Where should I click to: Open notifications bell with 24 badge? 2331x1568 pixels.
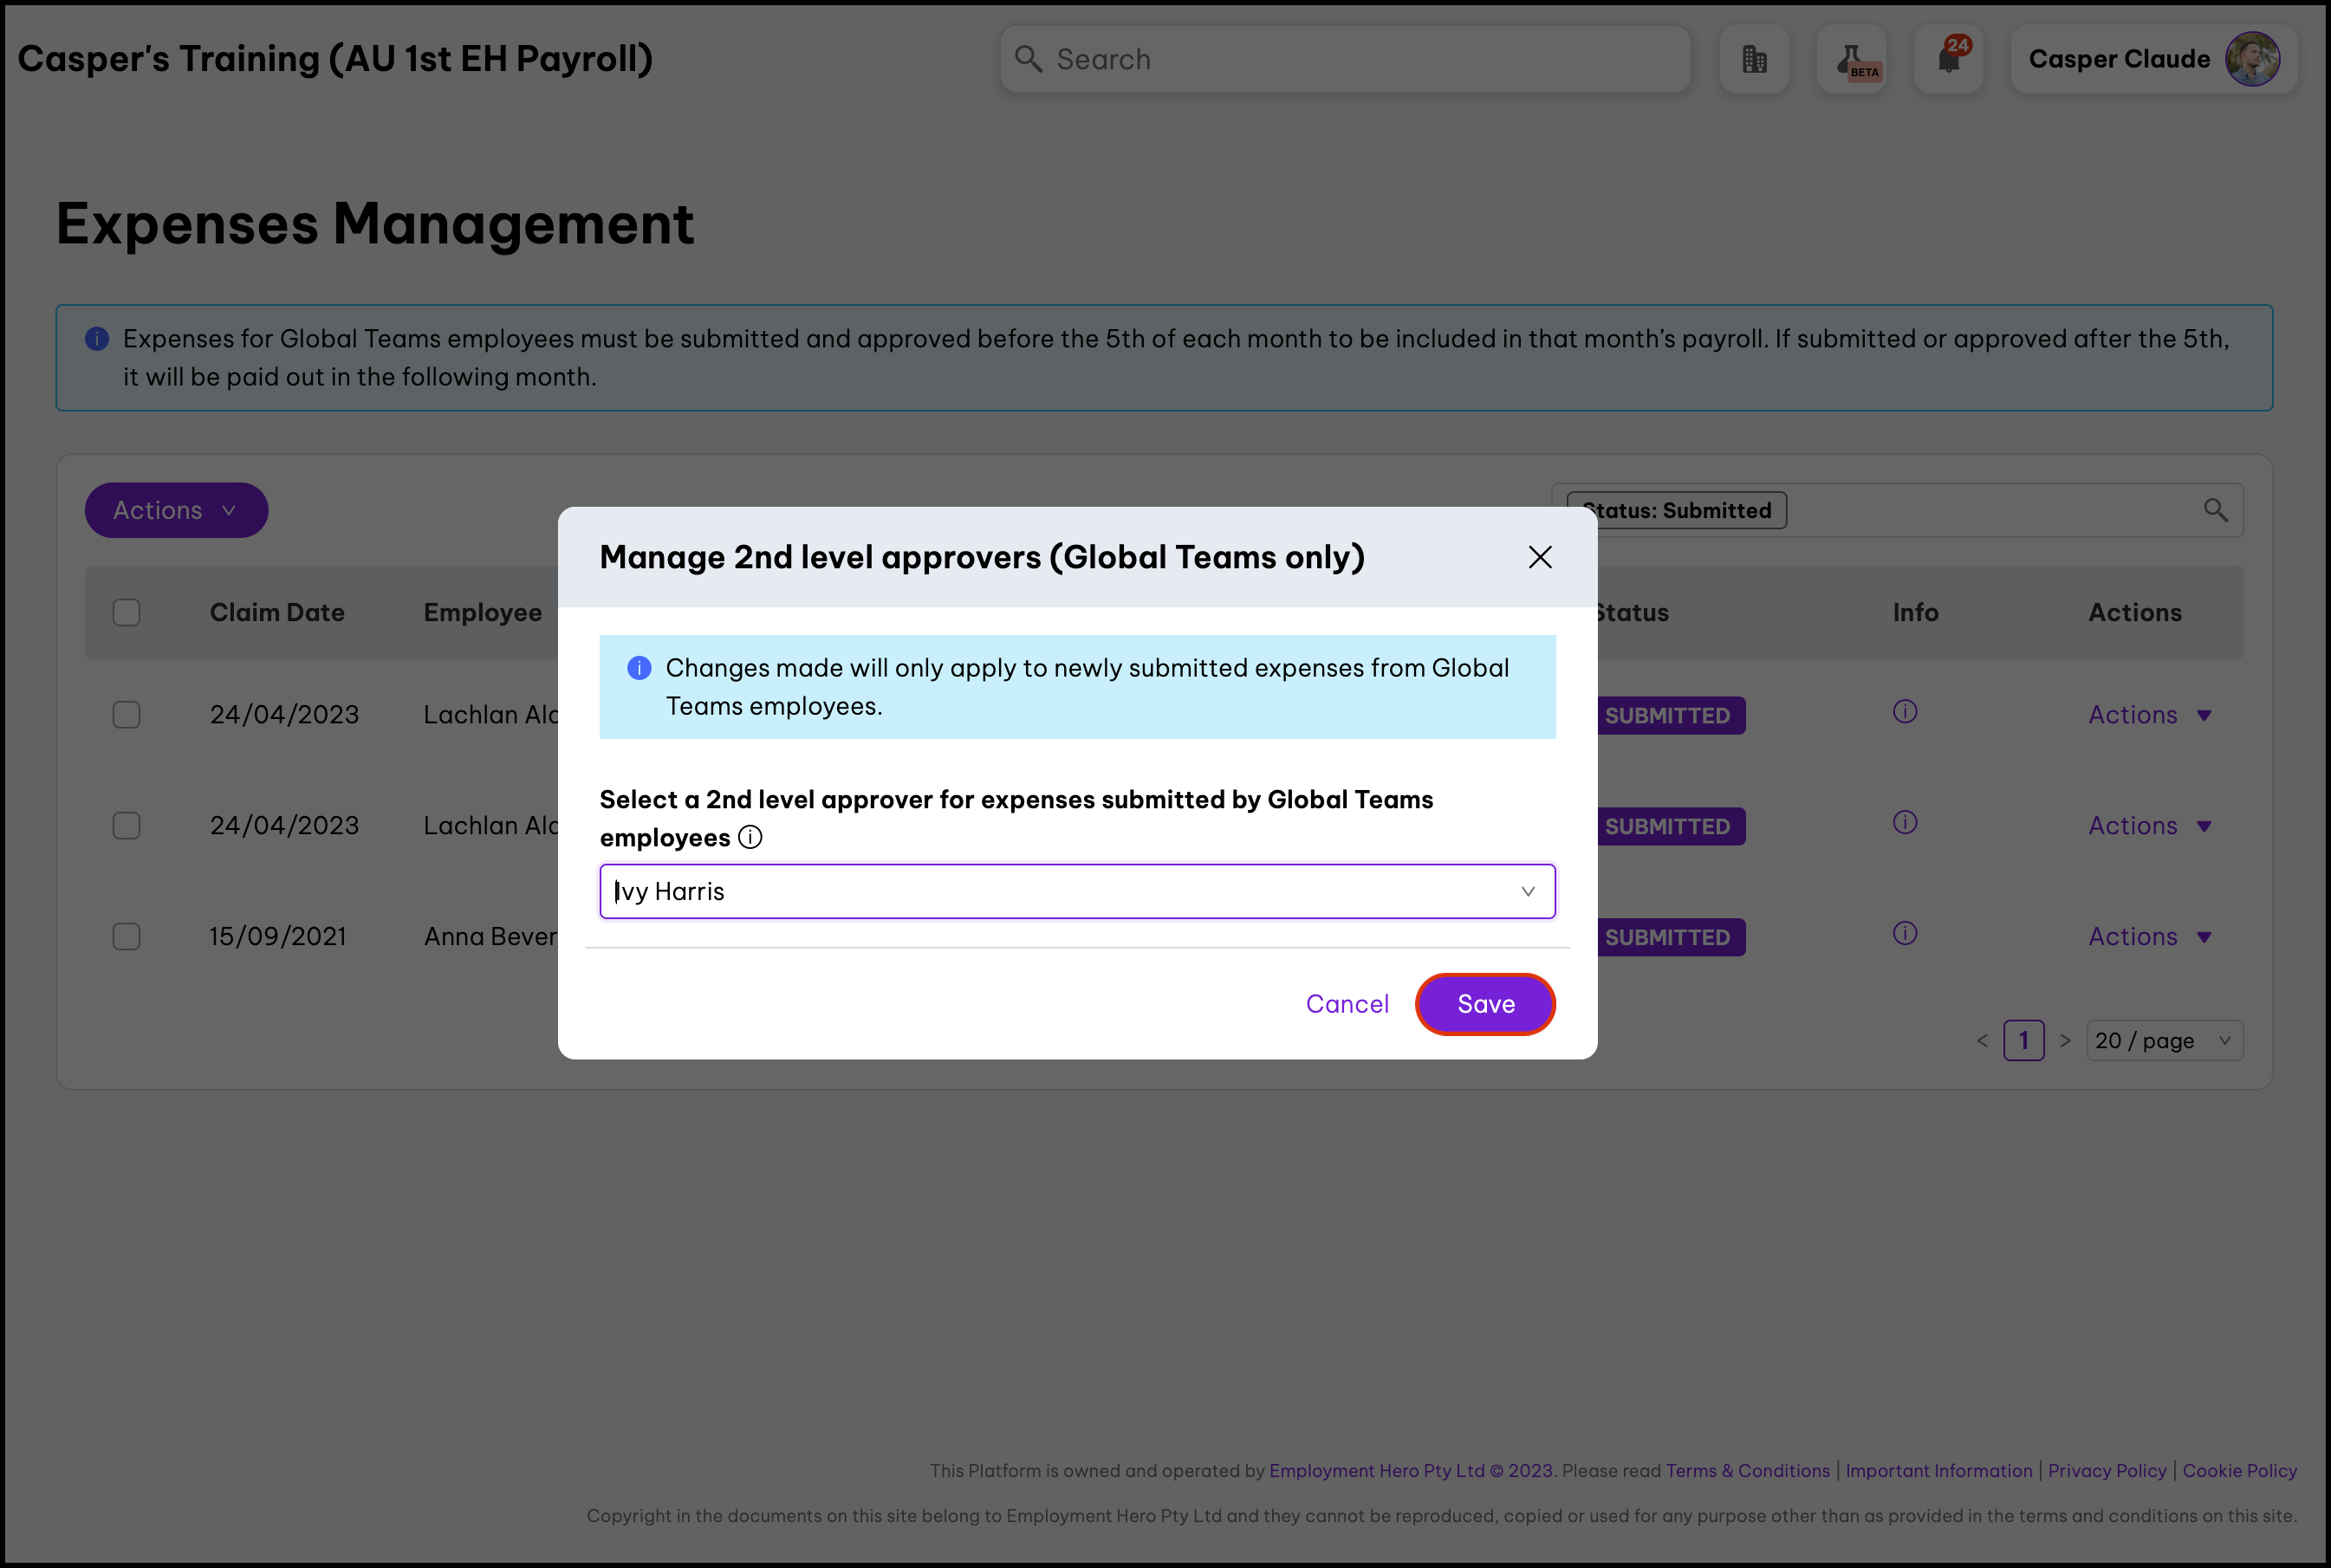[x=1948, y=60]
